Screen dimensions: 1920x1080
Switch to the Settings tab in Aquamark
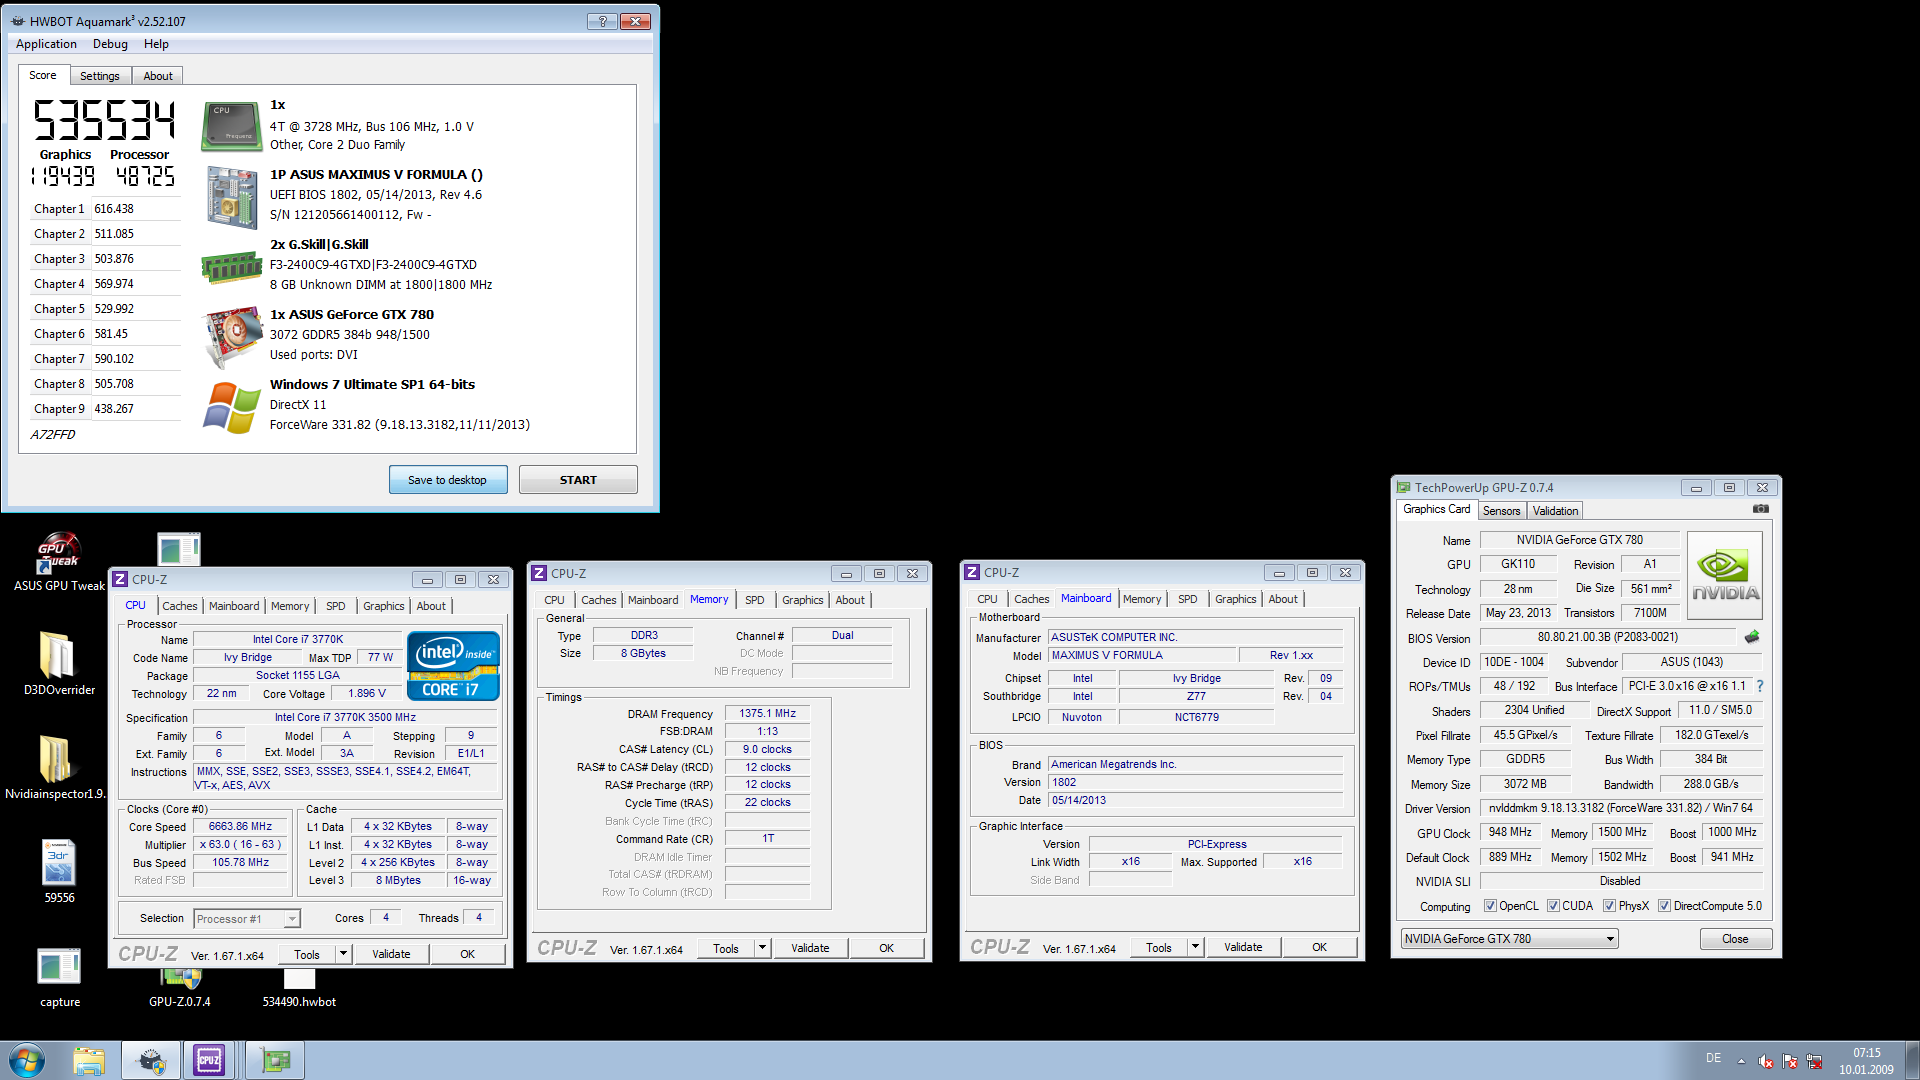coord(99,76)
